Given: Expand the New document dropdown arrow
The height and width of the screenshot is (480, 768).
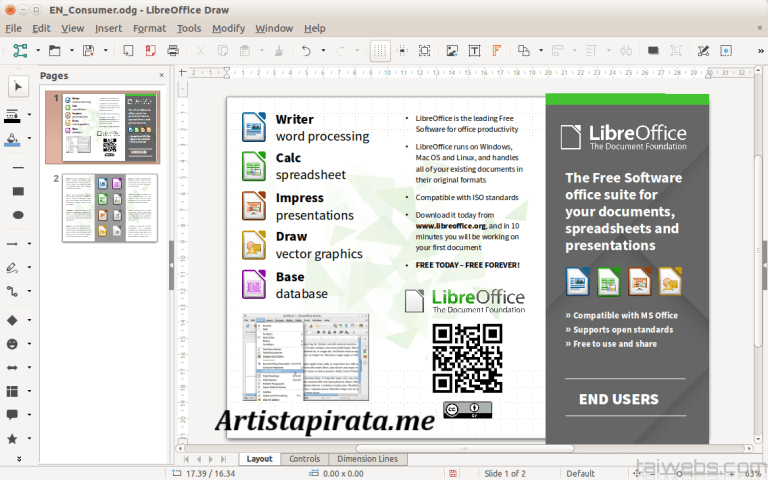Looking at the screenshot, I should (x=38, y=50).
